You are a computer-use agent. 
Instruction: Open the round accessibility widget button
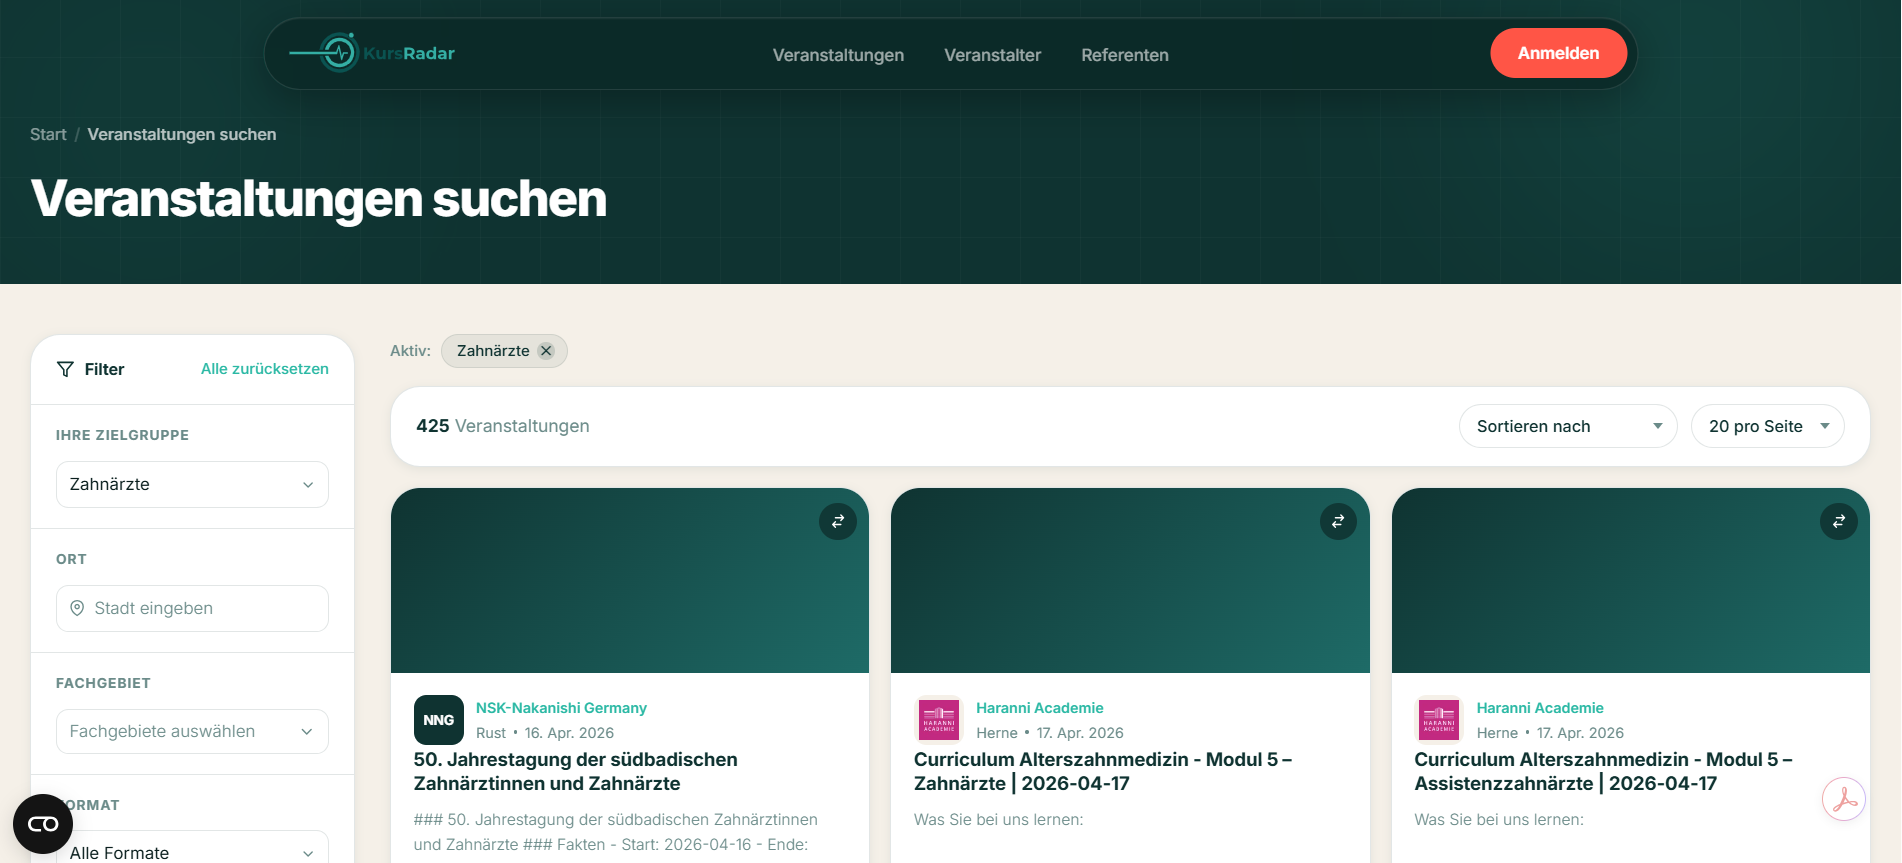[x=43, y=824]
